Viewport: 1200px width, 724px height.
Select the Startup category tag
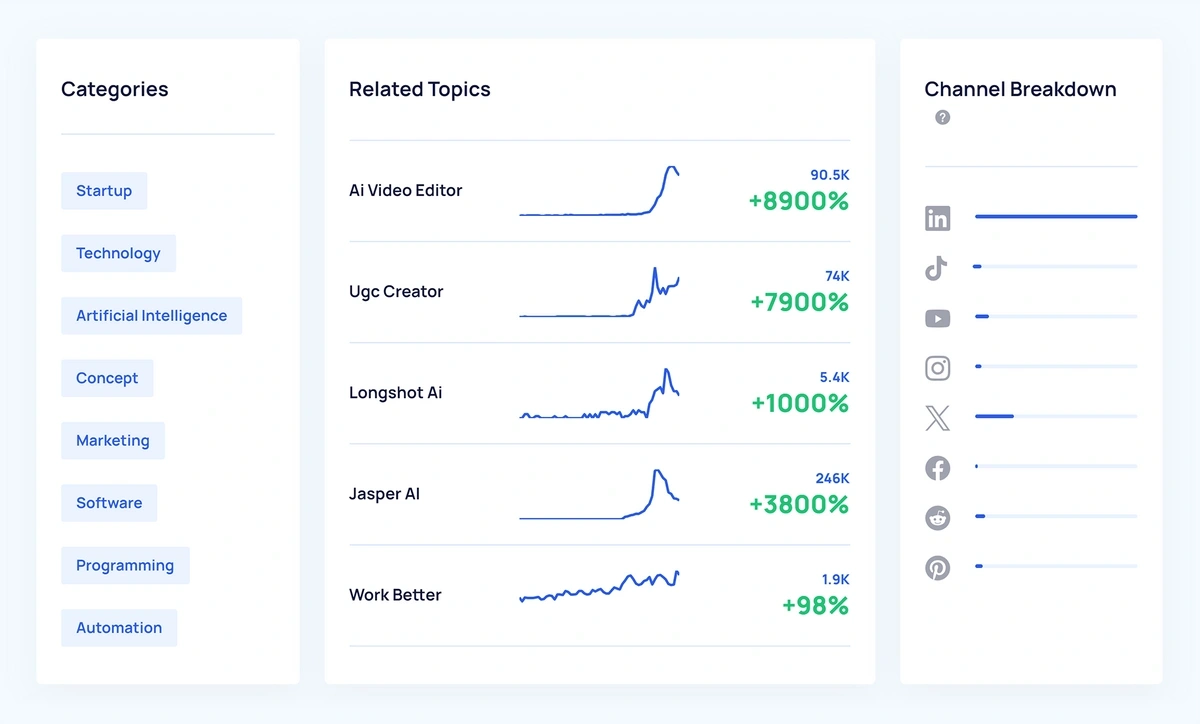[x=104, y=191]
